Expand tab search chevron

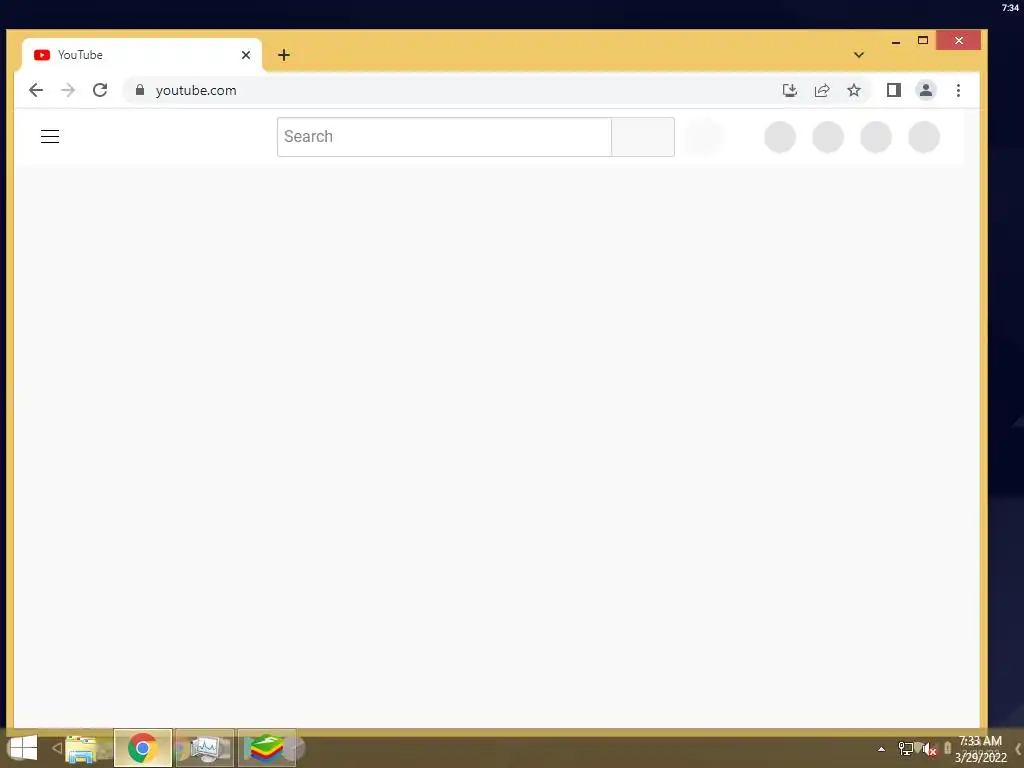859,55
